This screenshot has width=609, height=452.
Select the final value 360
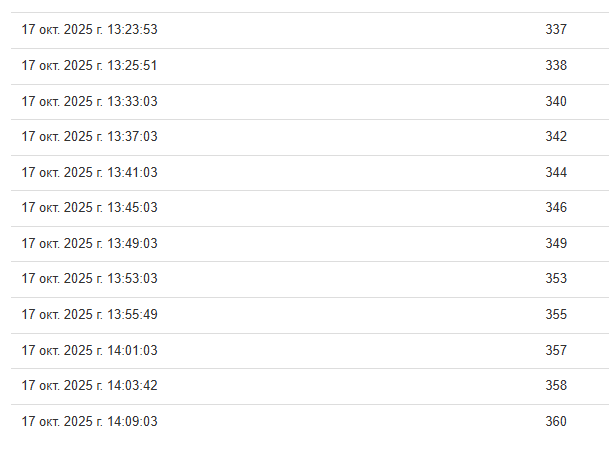click(x=556, y=422)
